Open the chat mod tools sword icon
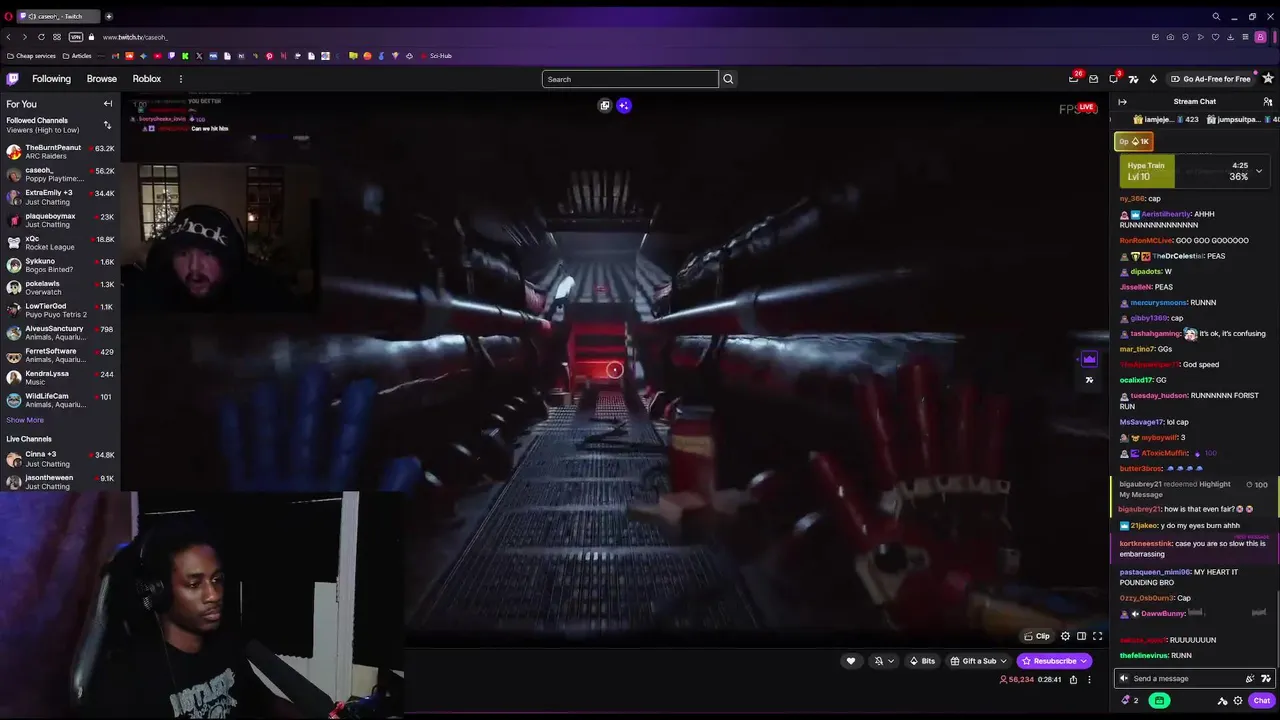Image resolution: width=1280 pixels, height=720 pixels. (1222, 700)
